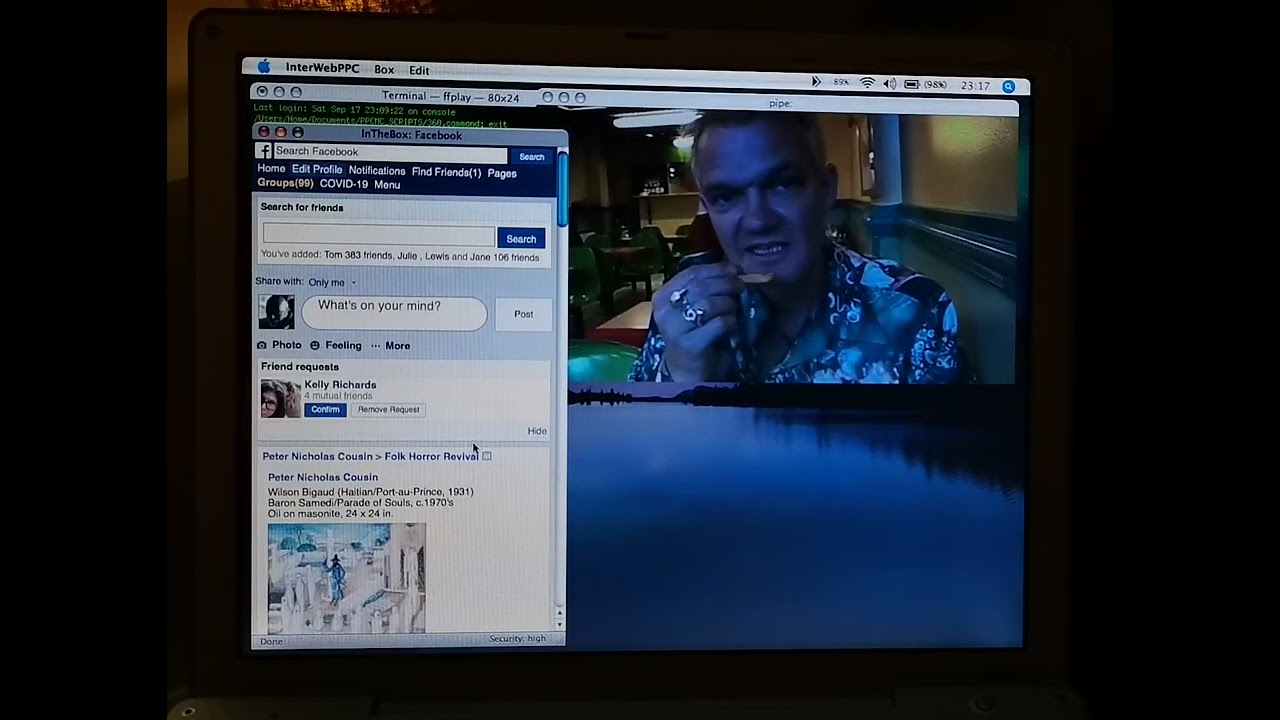Viewport: 1280px width, 720px height.
Task: Click the menu bar clock 23:17
Action: pos(975,86)
